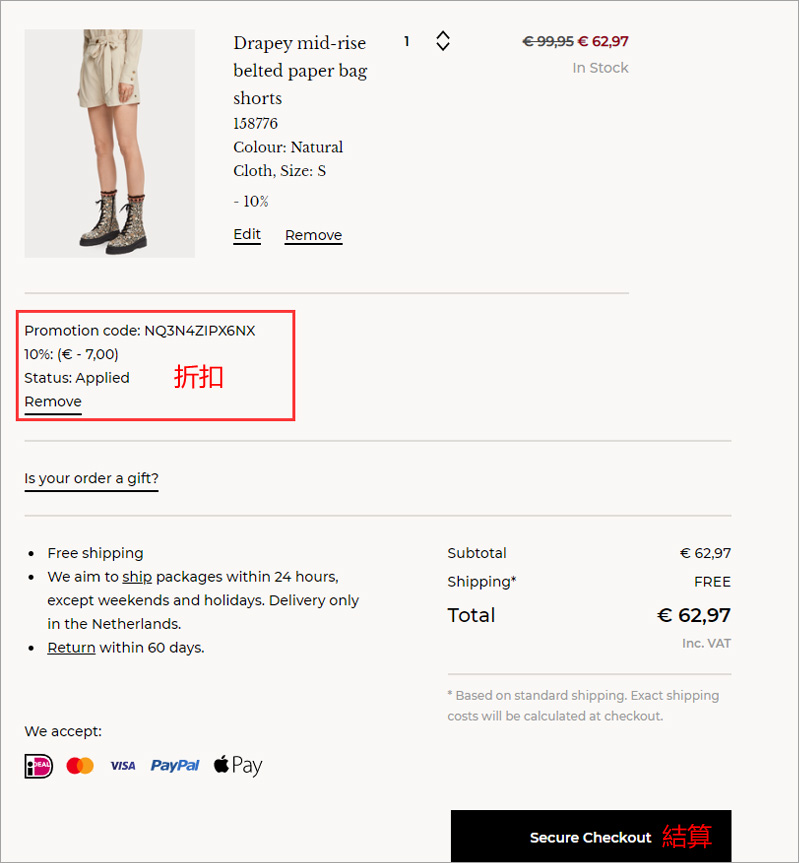Click the quantity value field
Screen dimensions: 800x863
point(407,41)
